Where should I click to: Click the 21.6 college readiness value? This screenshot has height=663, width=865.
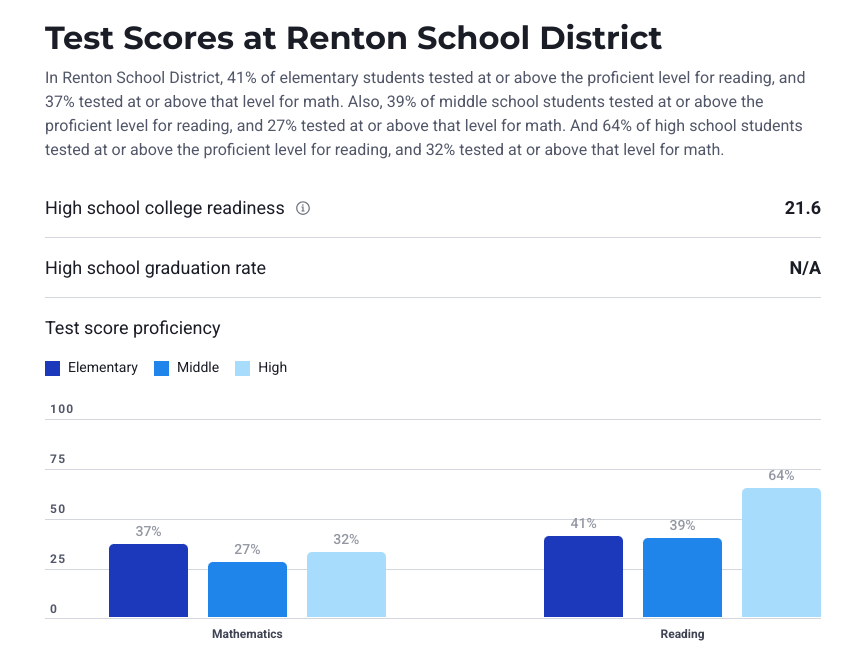pyautogui.click(x=802, y=208)
